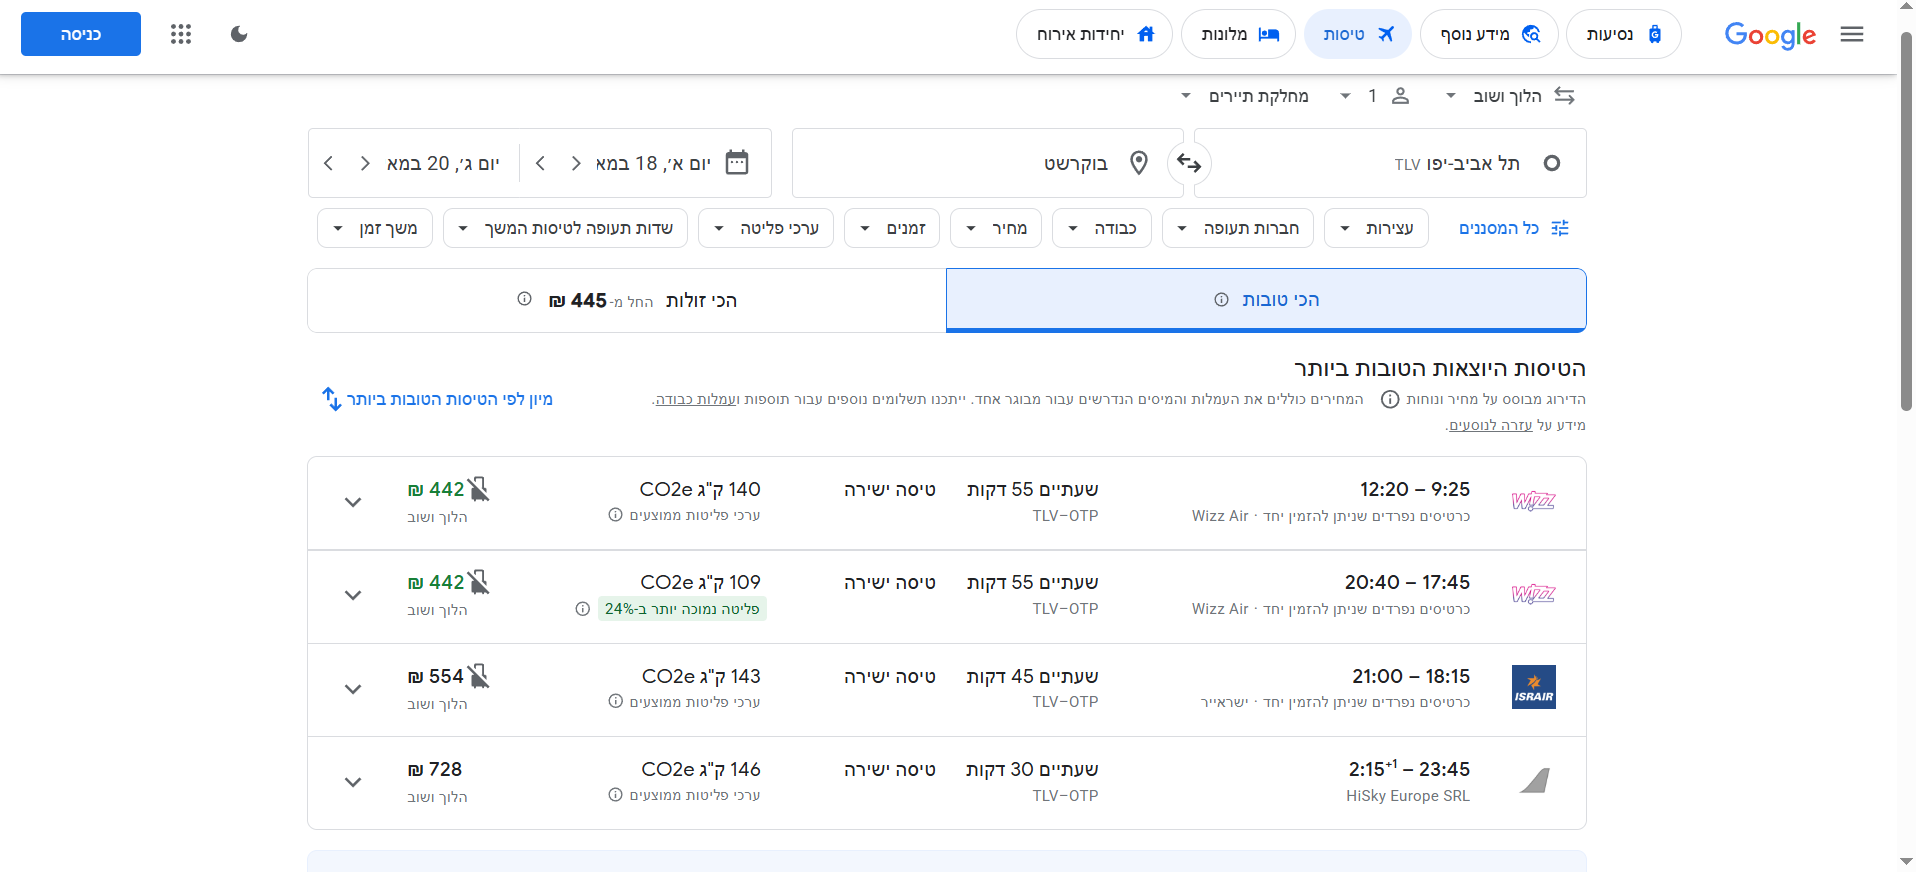Sort results using מיון לפי הטיסות הטובות ביותר

coord(437,399)
